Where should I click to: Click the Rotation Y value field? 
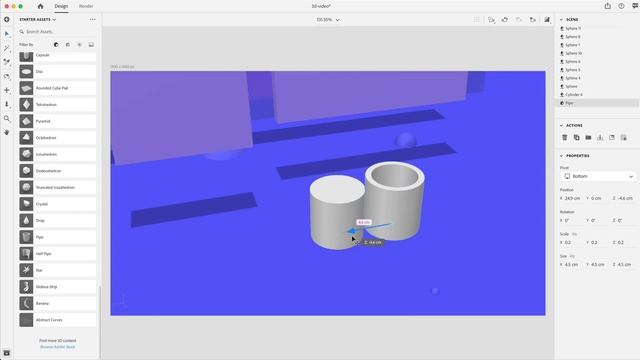[598, 220]
